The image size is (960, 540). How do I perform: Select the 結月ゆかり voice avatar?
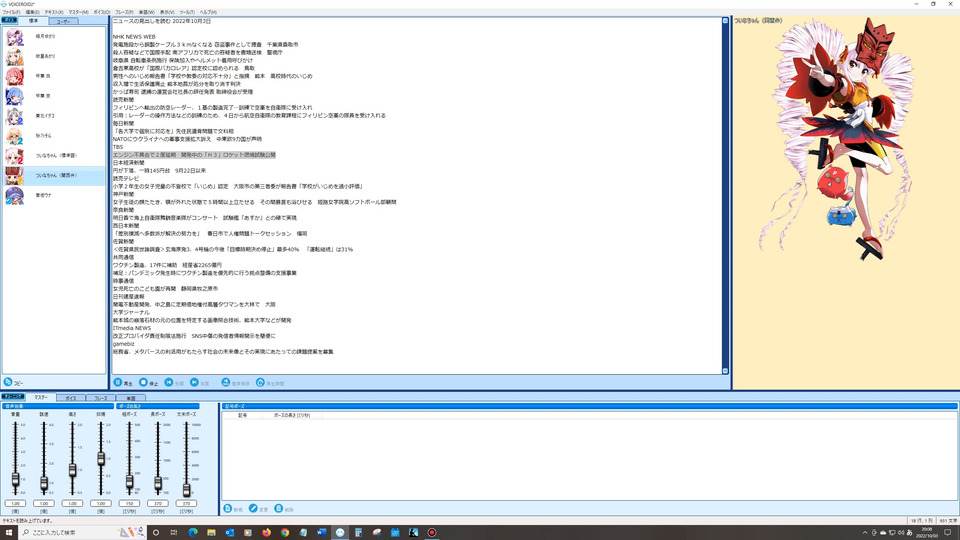point(15,37)
